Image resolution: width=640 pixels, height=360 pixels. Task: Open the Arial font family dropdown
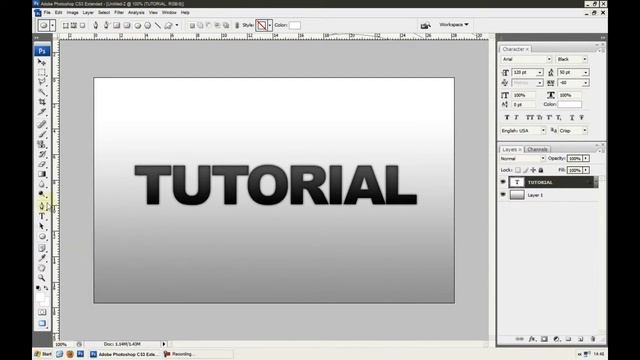549,59
